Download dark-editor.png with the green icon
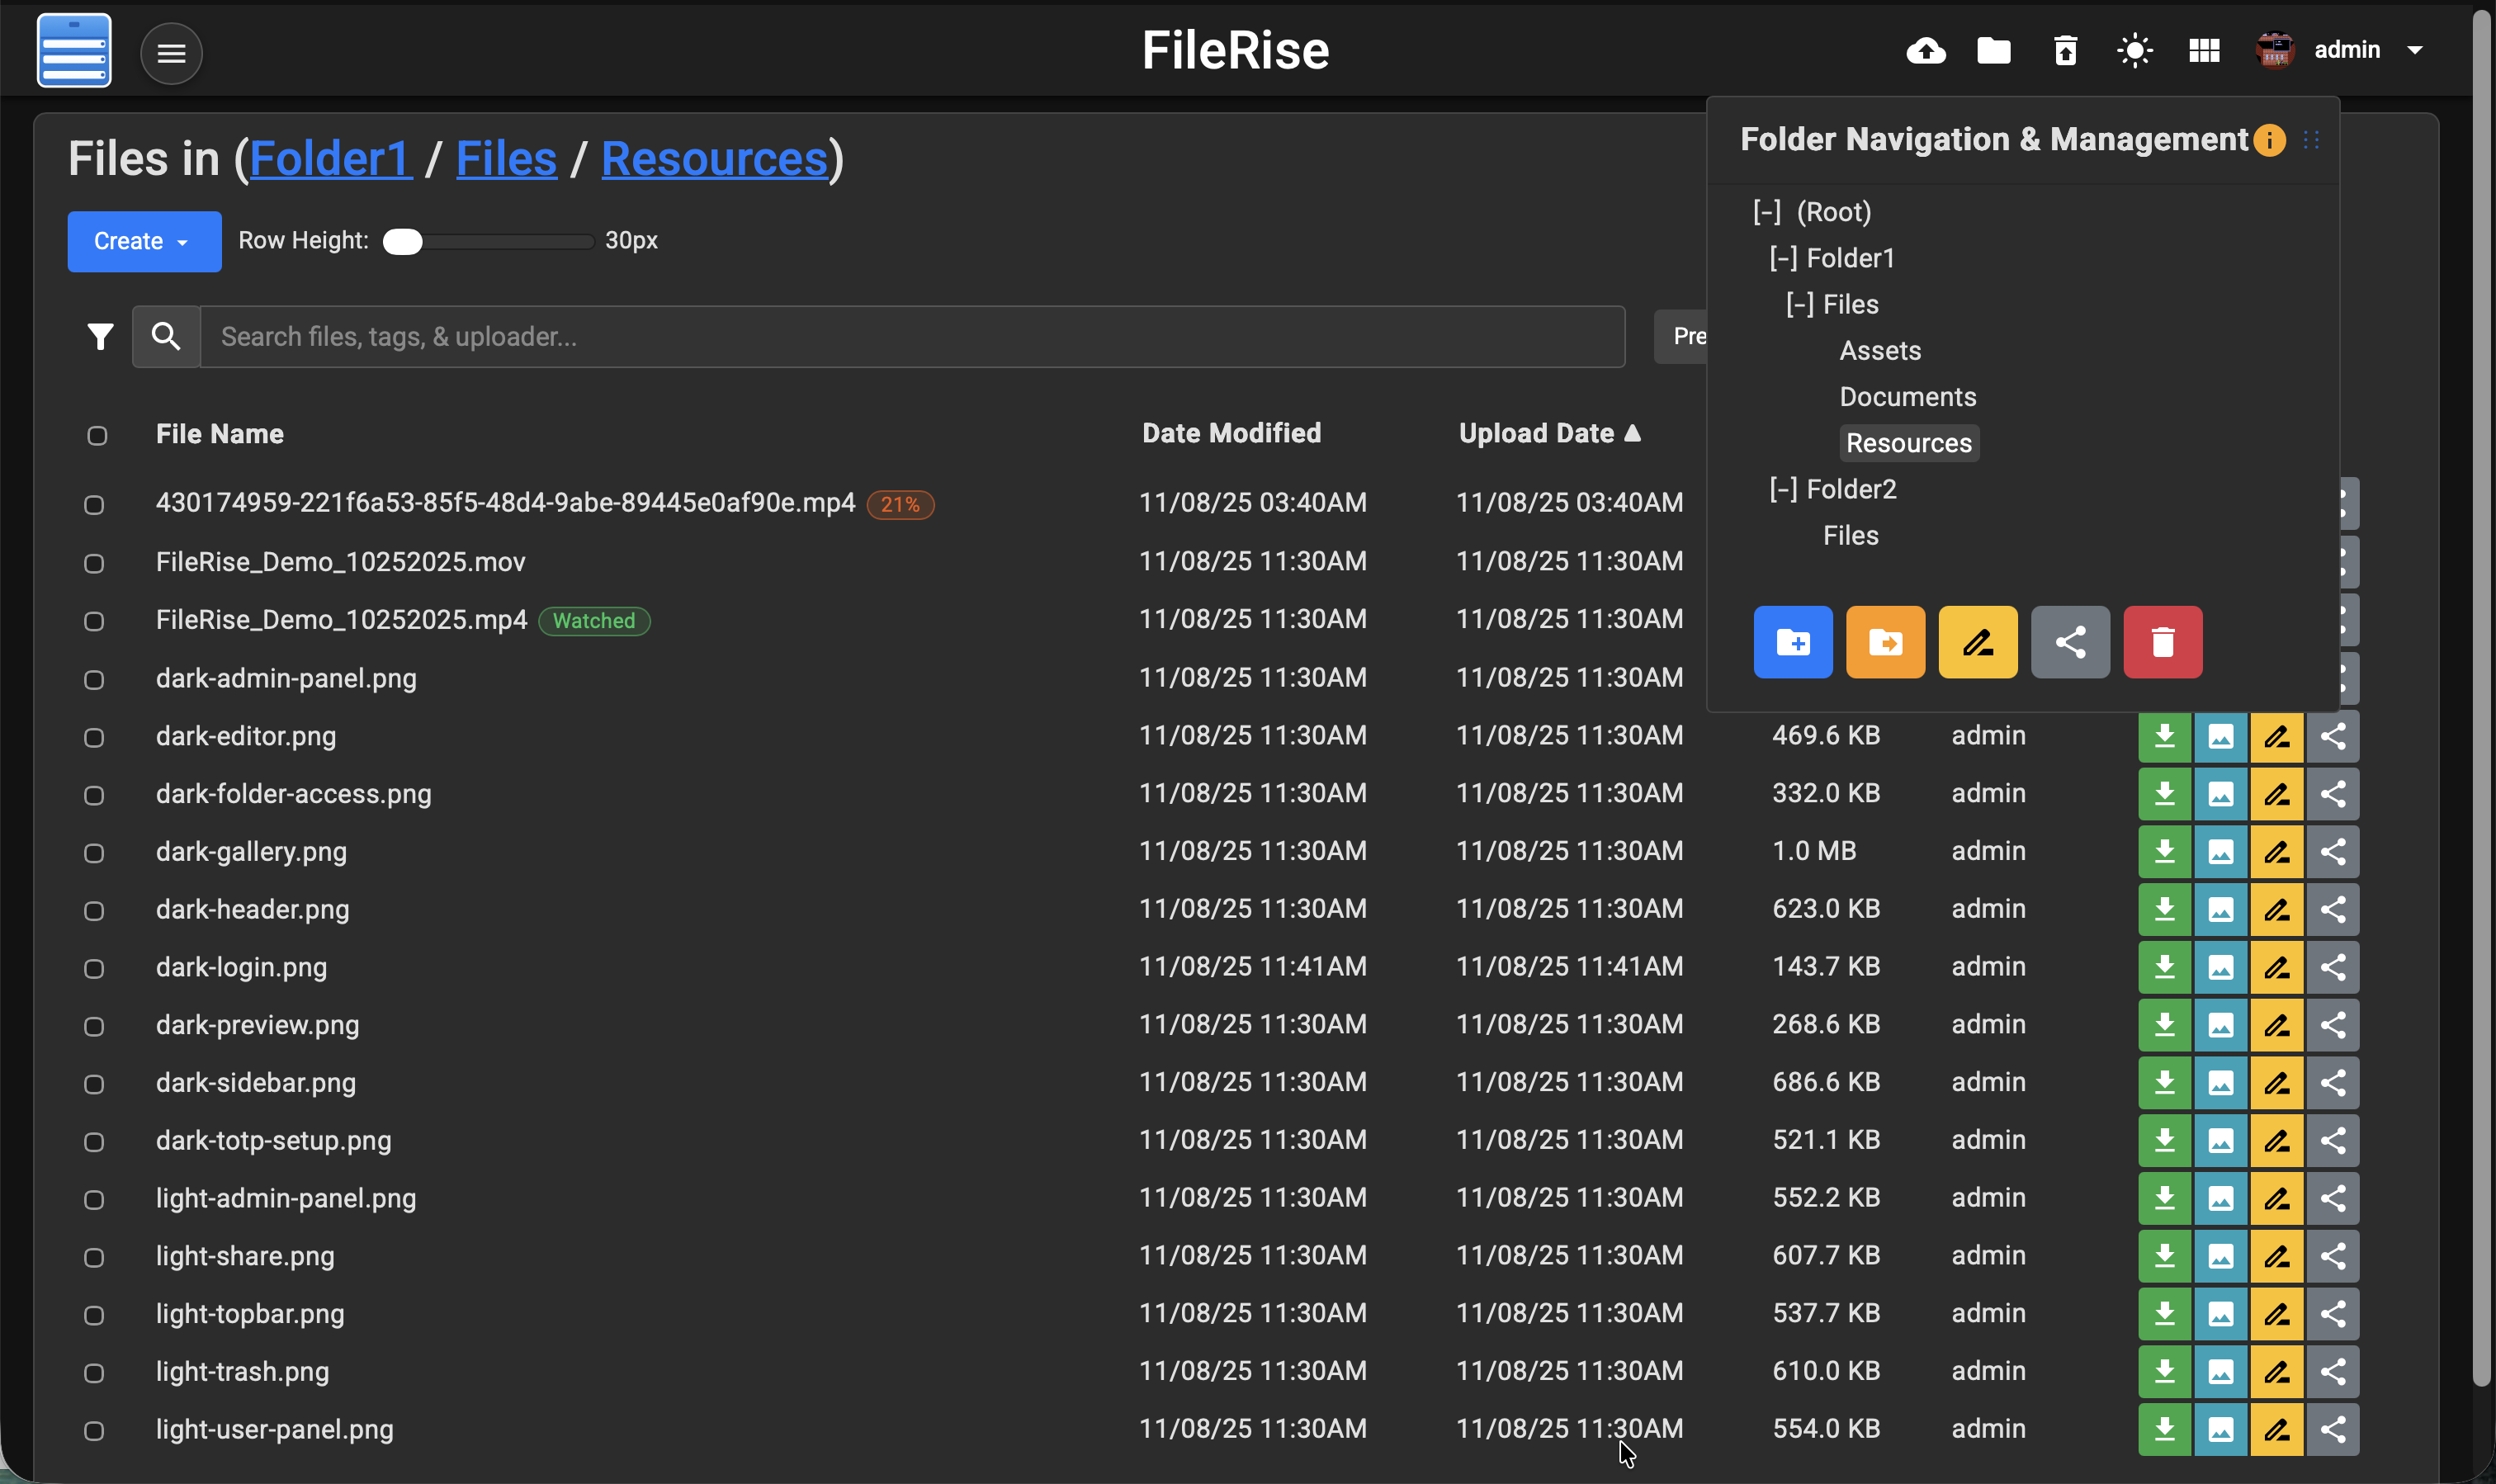The width and height of the screenshot is (2496, 1484). 2164,737
